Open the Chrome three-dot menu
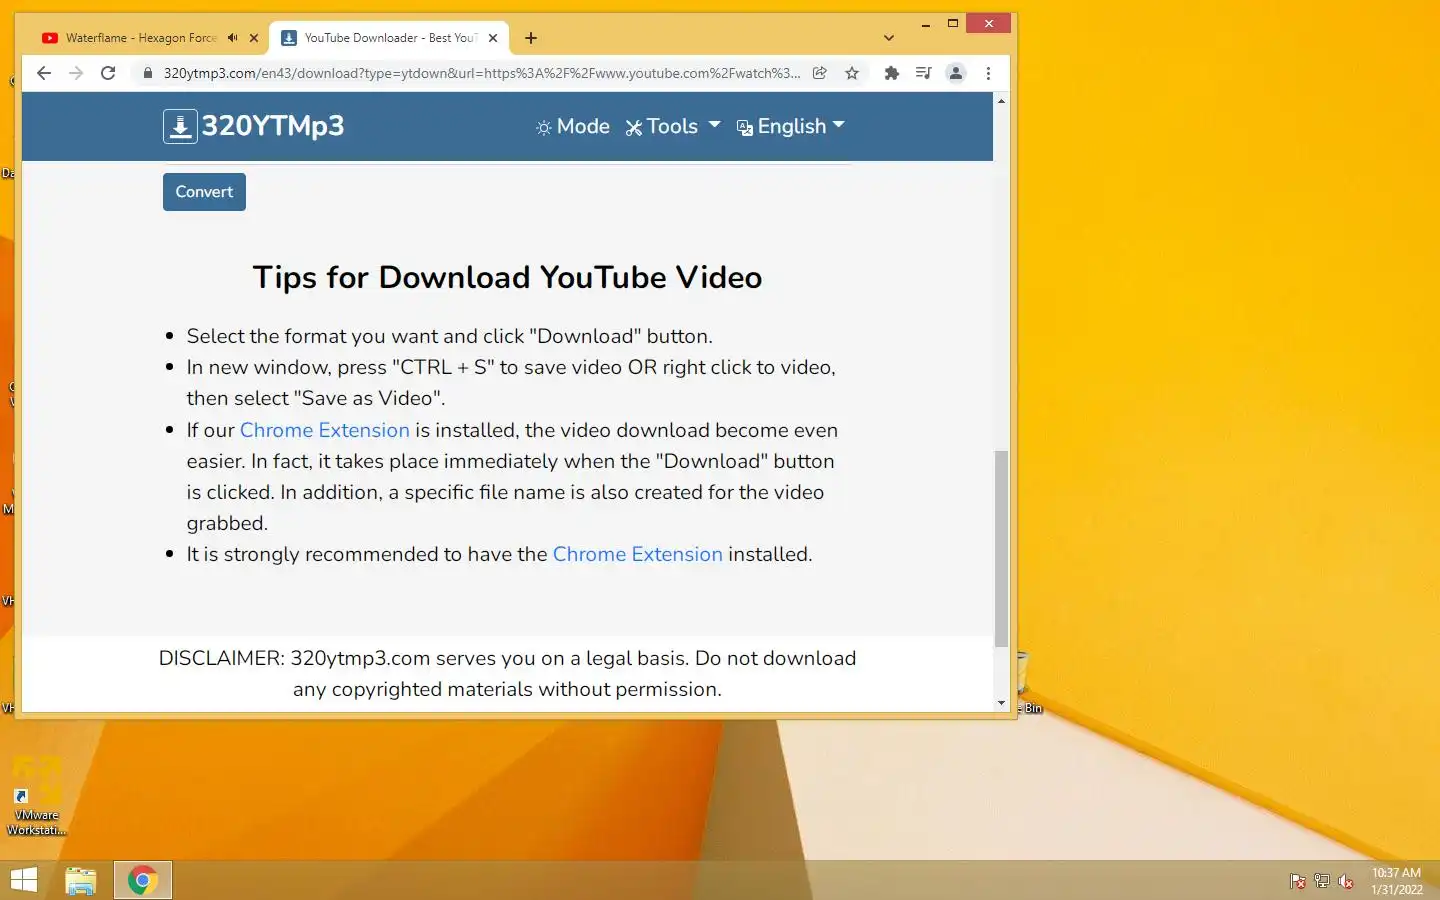The image size is (1440, 900). (988, 73)
